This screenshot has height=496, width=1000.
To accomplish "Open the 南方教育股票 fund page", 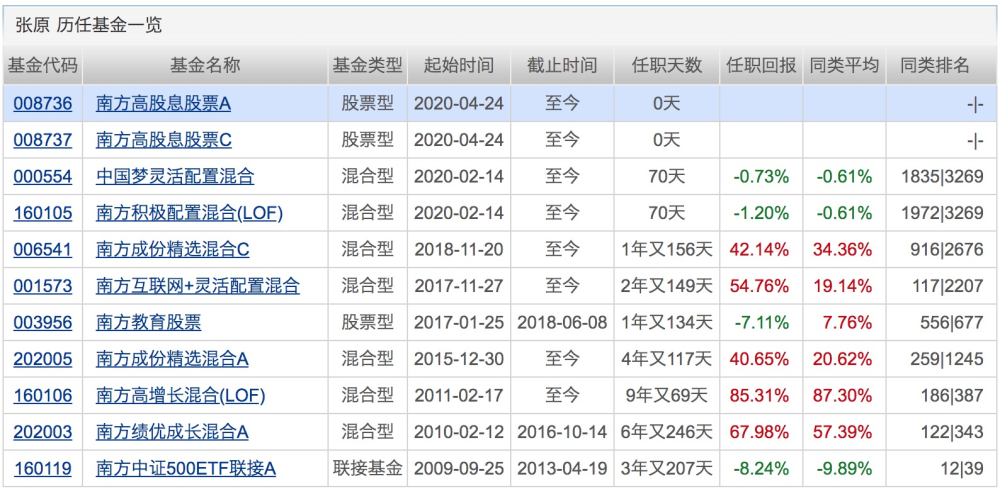I will tap(149, 323).
